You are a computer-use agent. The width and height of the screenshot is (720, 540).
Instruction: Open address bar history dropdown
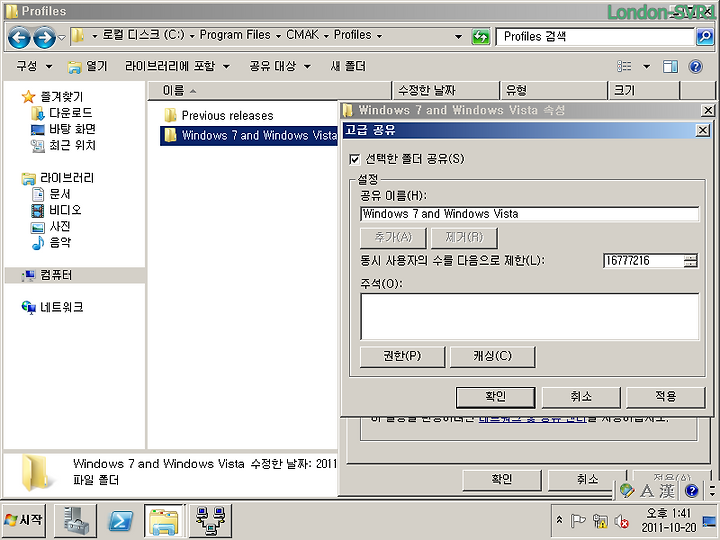coord(458,37)
